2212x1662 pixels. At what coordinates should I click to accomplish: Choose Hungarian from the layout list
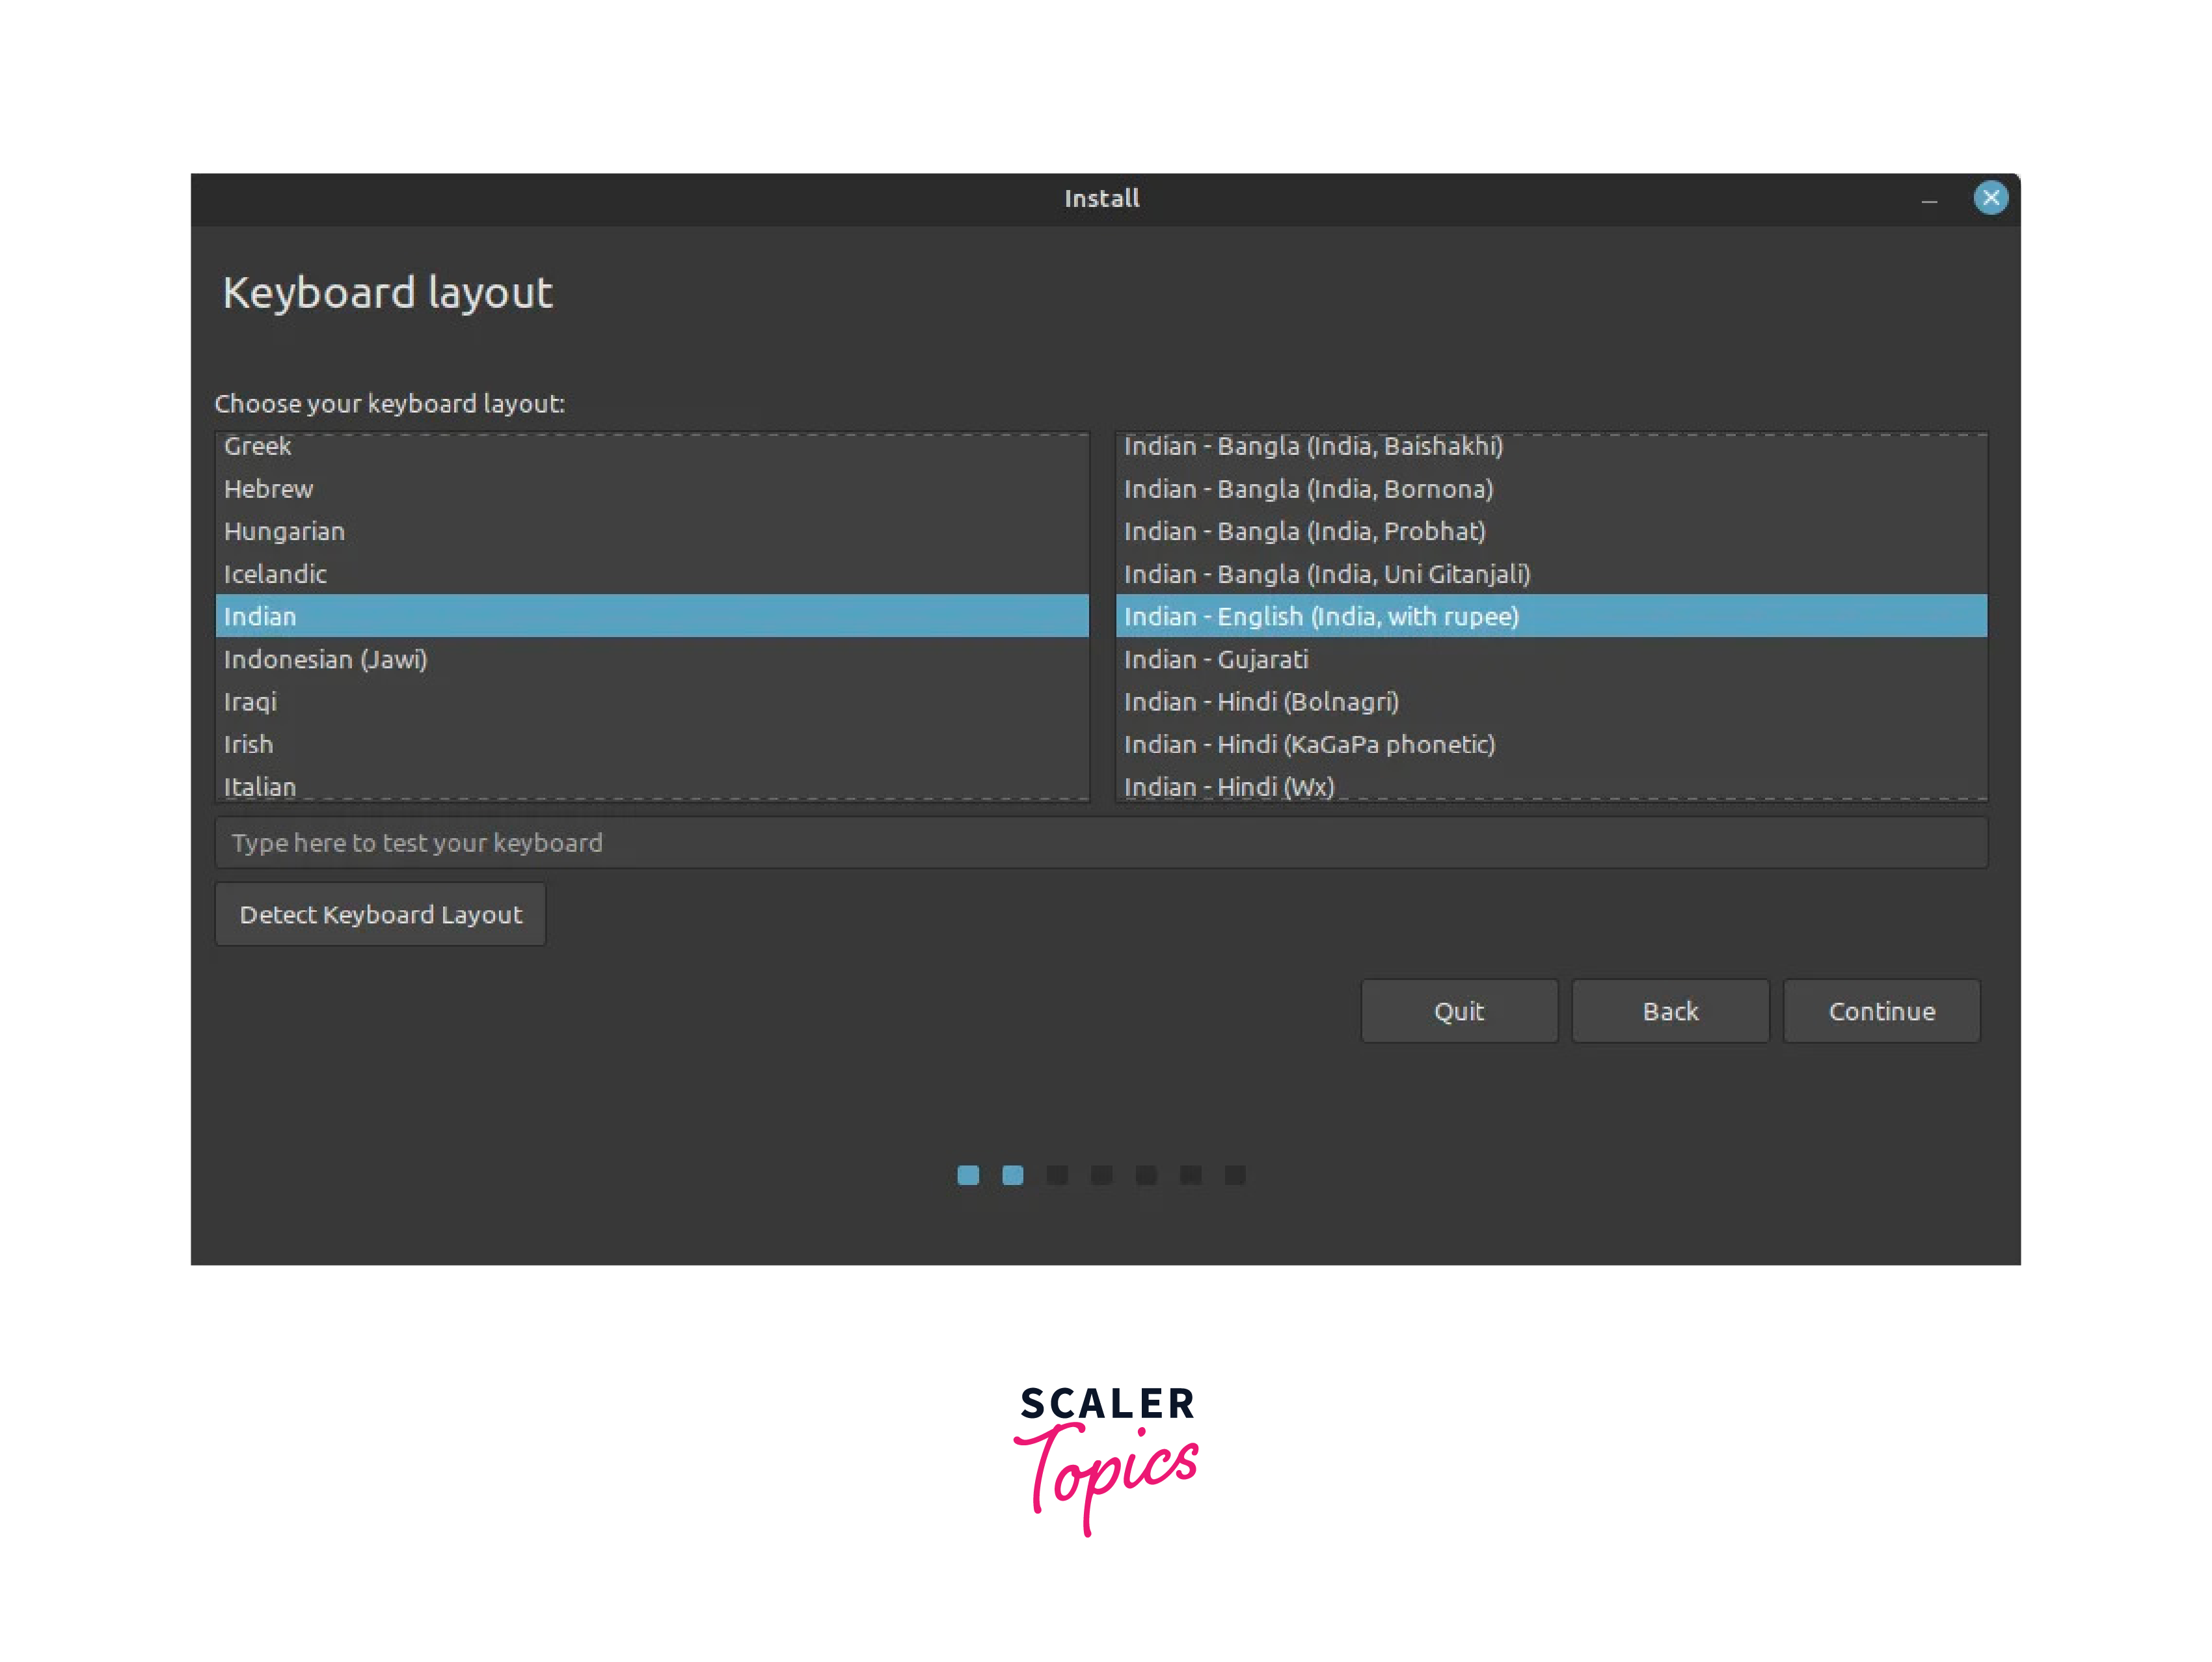[284, 532]
